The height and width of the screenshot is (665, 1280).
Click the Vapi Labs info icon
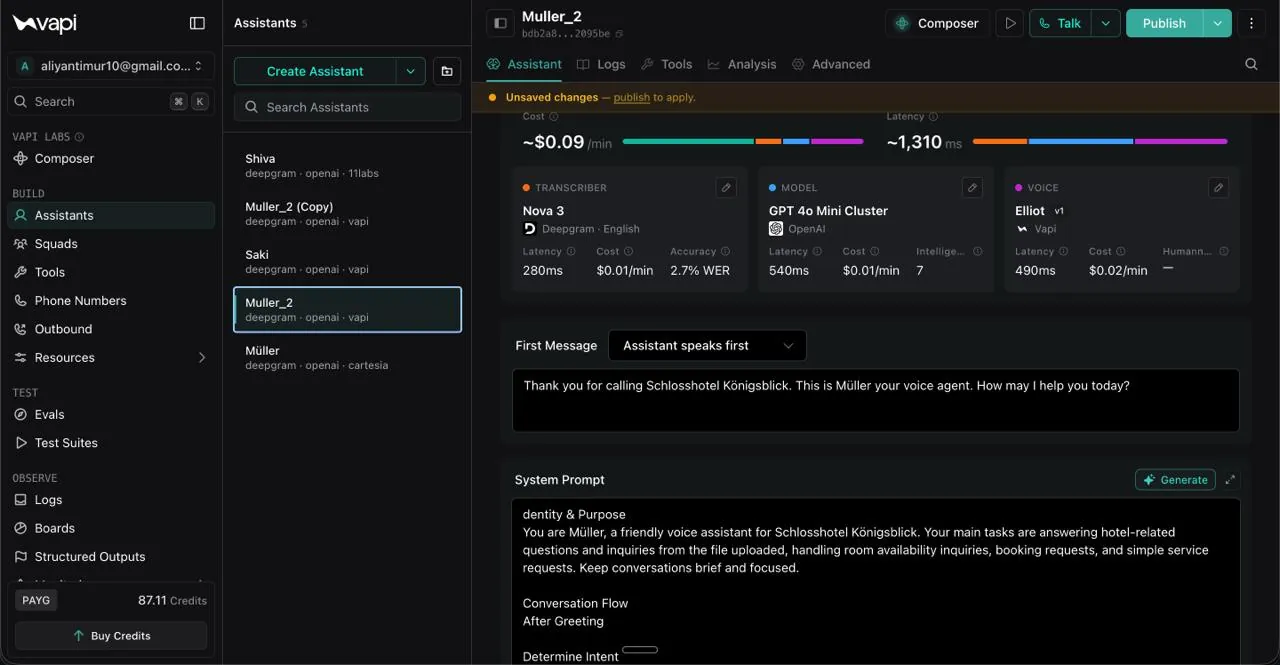[80, 137]
